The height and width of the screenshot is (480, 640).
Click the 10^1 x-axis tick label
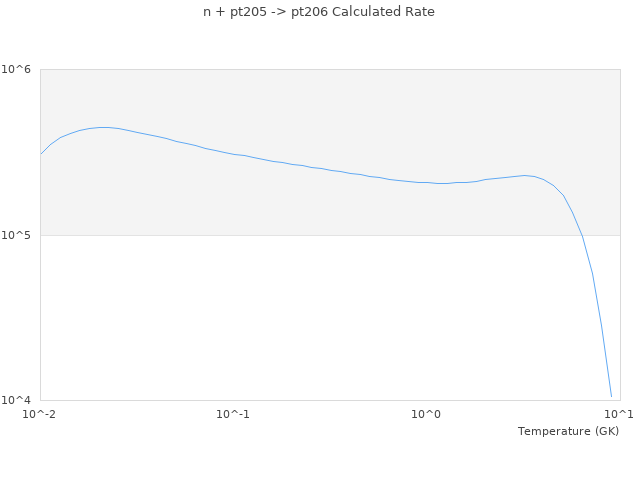620,414
